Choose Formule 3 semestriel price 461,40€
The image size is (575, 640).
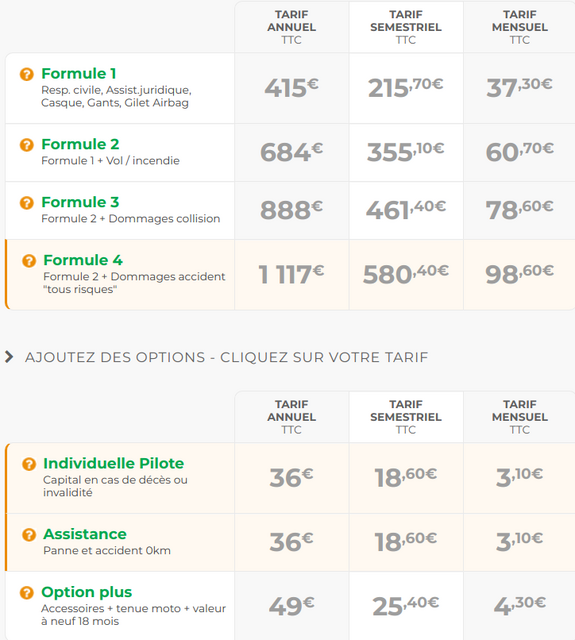click(x=406, y=211)
